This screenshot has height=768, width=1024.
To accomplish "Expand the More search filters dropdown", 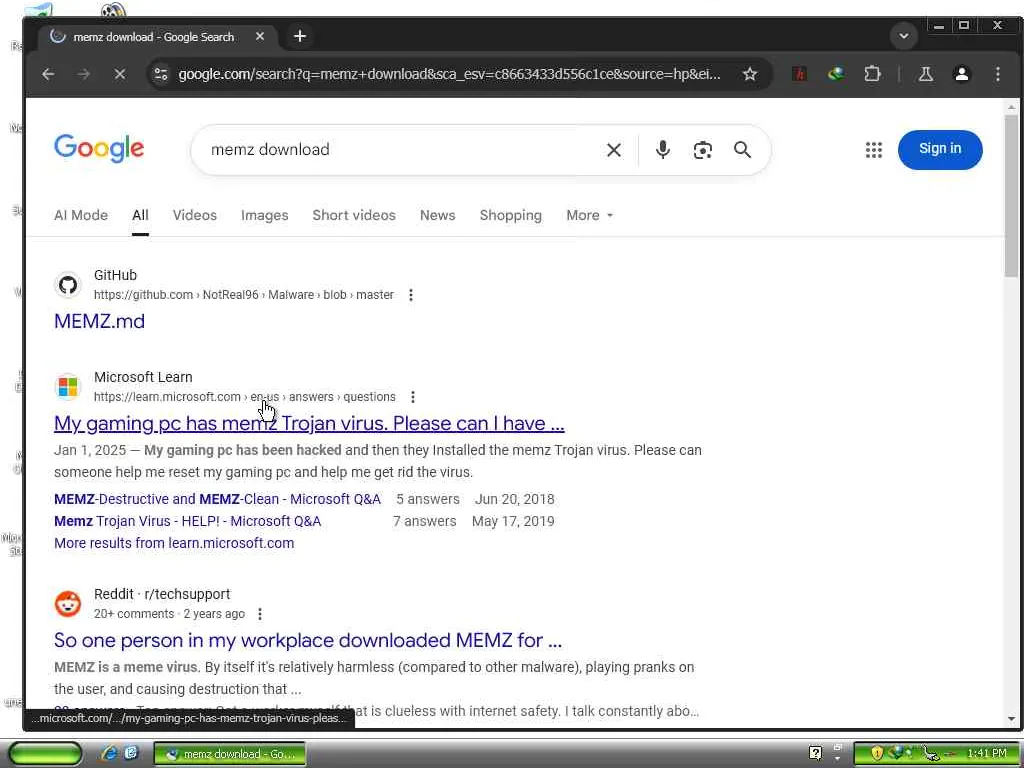I will coord(590,216).
